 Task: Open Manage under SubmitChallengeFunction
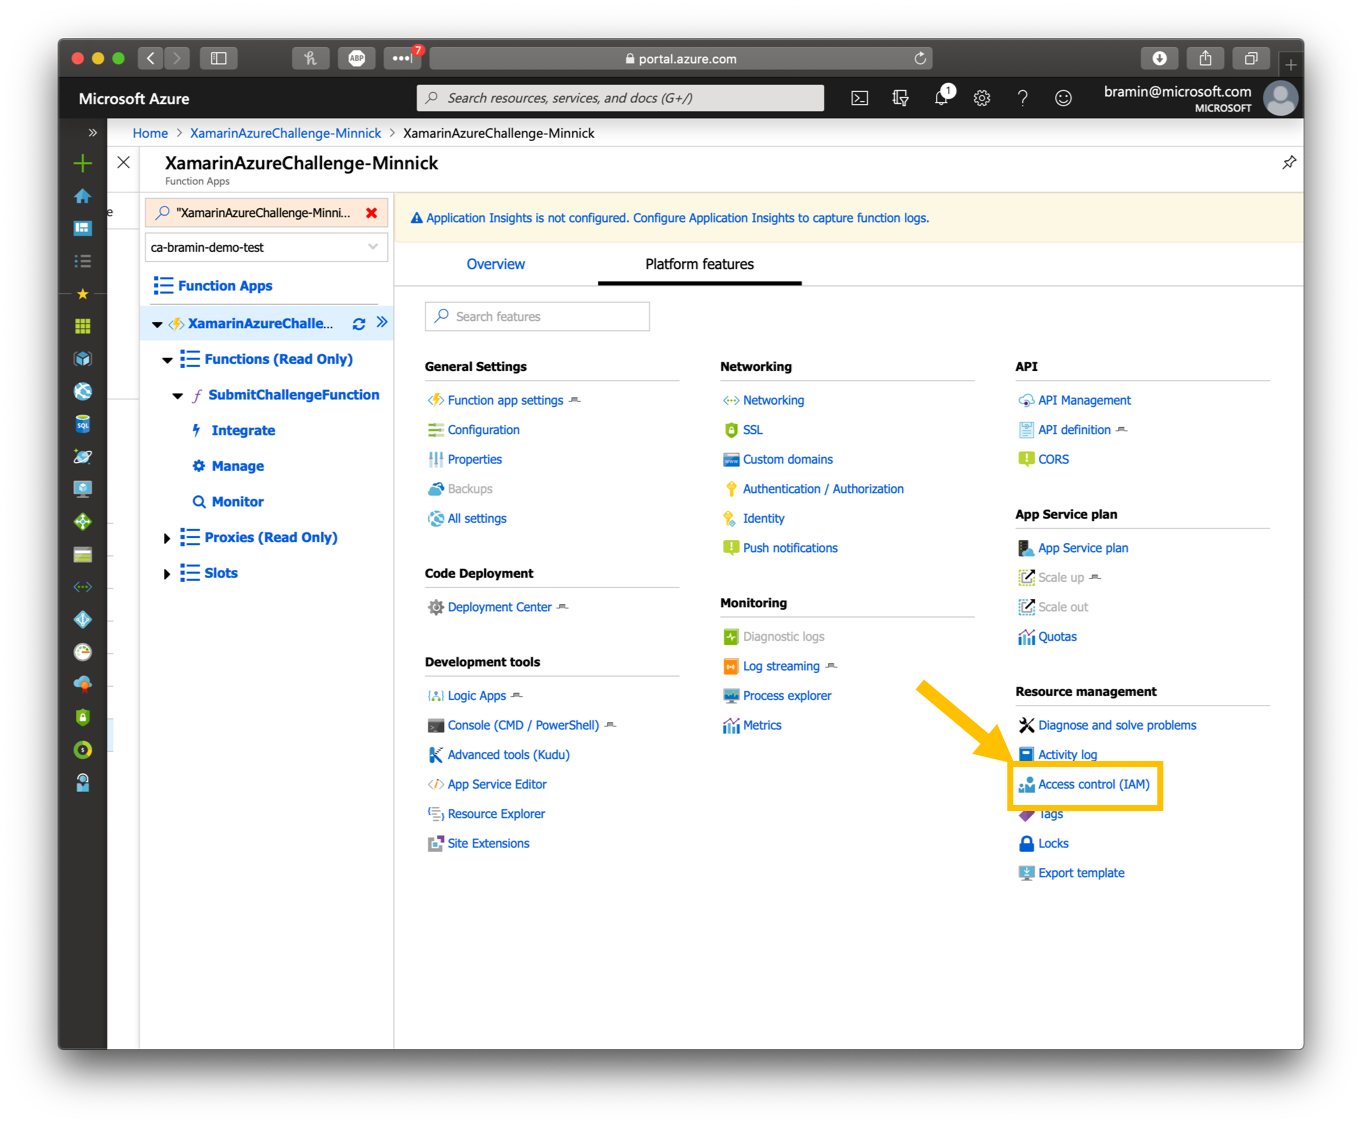(238, 466)
